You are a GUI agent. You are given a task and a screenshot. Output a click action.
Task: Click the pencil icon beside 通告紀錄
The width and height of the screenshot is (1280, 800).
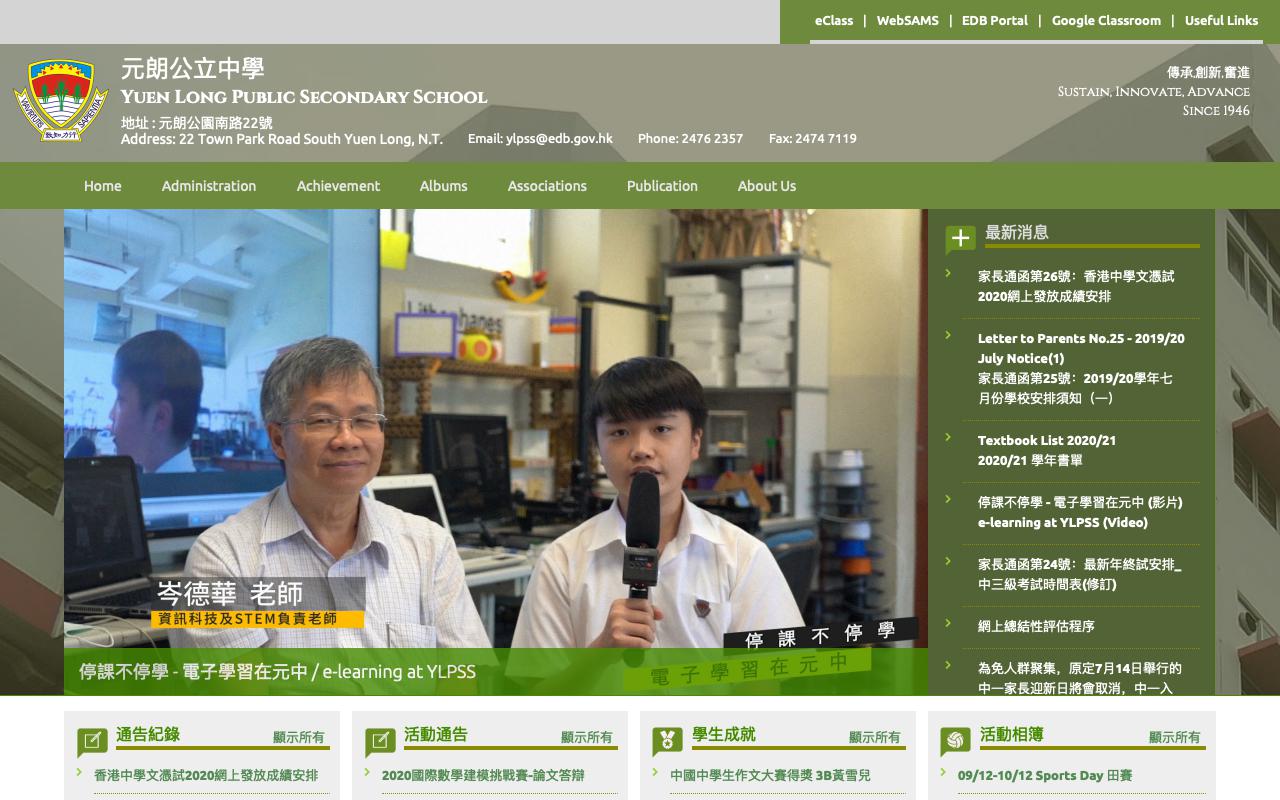[92, 742]
